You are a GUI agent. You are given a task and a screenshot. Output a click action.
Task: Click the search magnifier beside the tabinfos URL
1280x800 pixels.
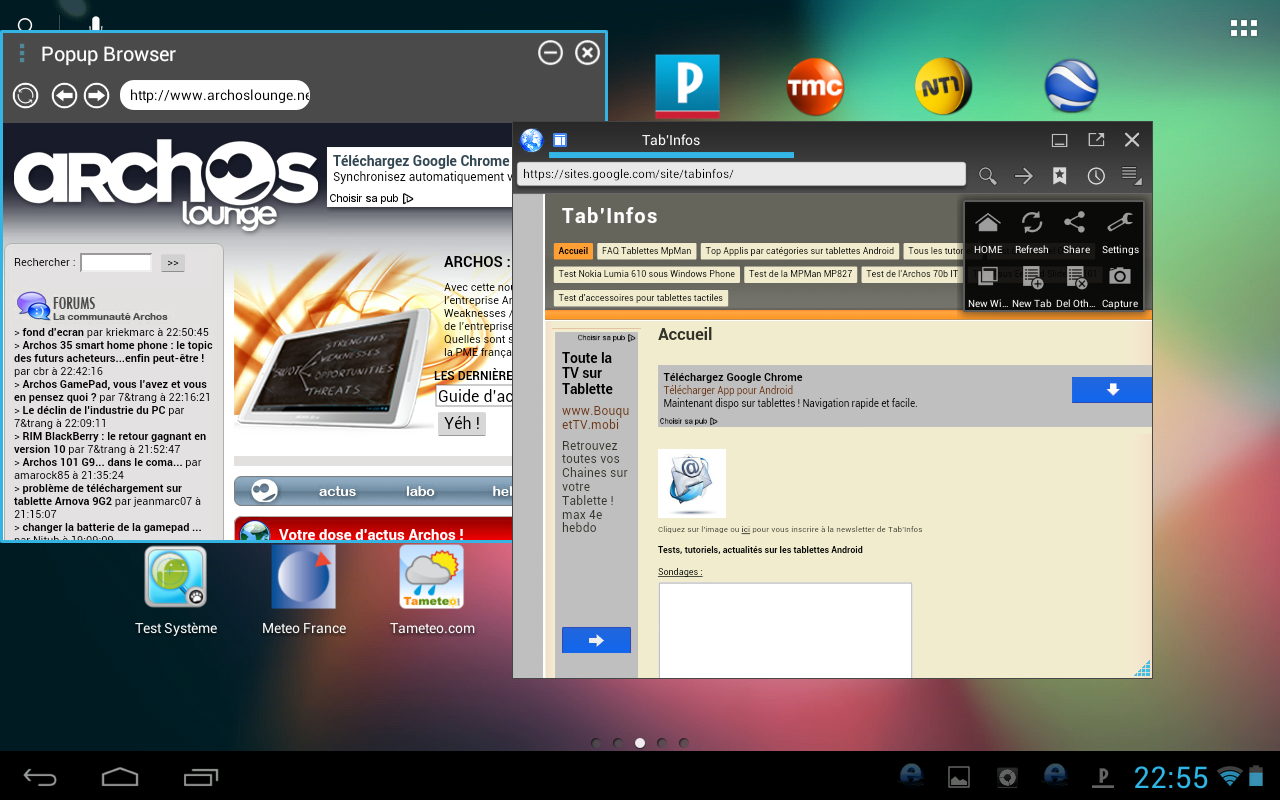(987, 176)
